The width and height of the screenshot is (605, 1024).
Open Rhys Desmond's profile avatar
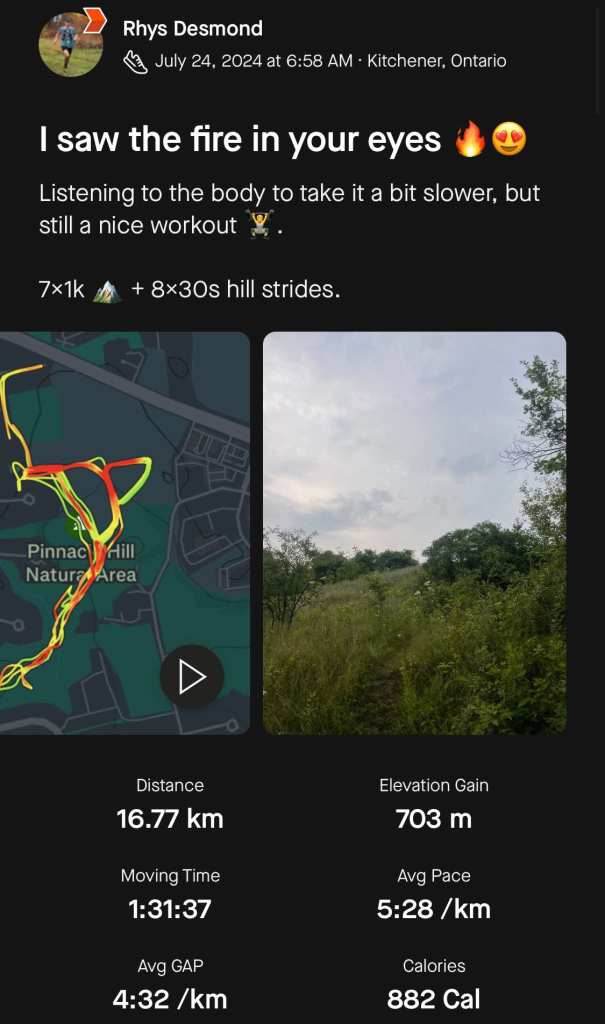(x=71, y=44)
